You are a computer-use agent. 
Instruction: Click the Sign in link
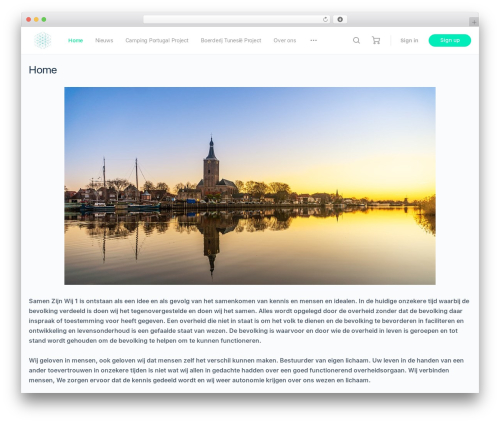tap(409, 40)
